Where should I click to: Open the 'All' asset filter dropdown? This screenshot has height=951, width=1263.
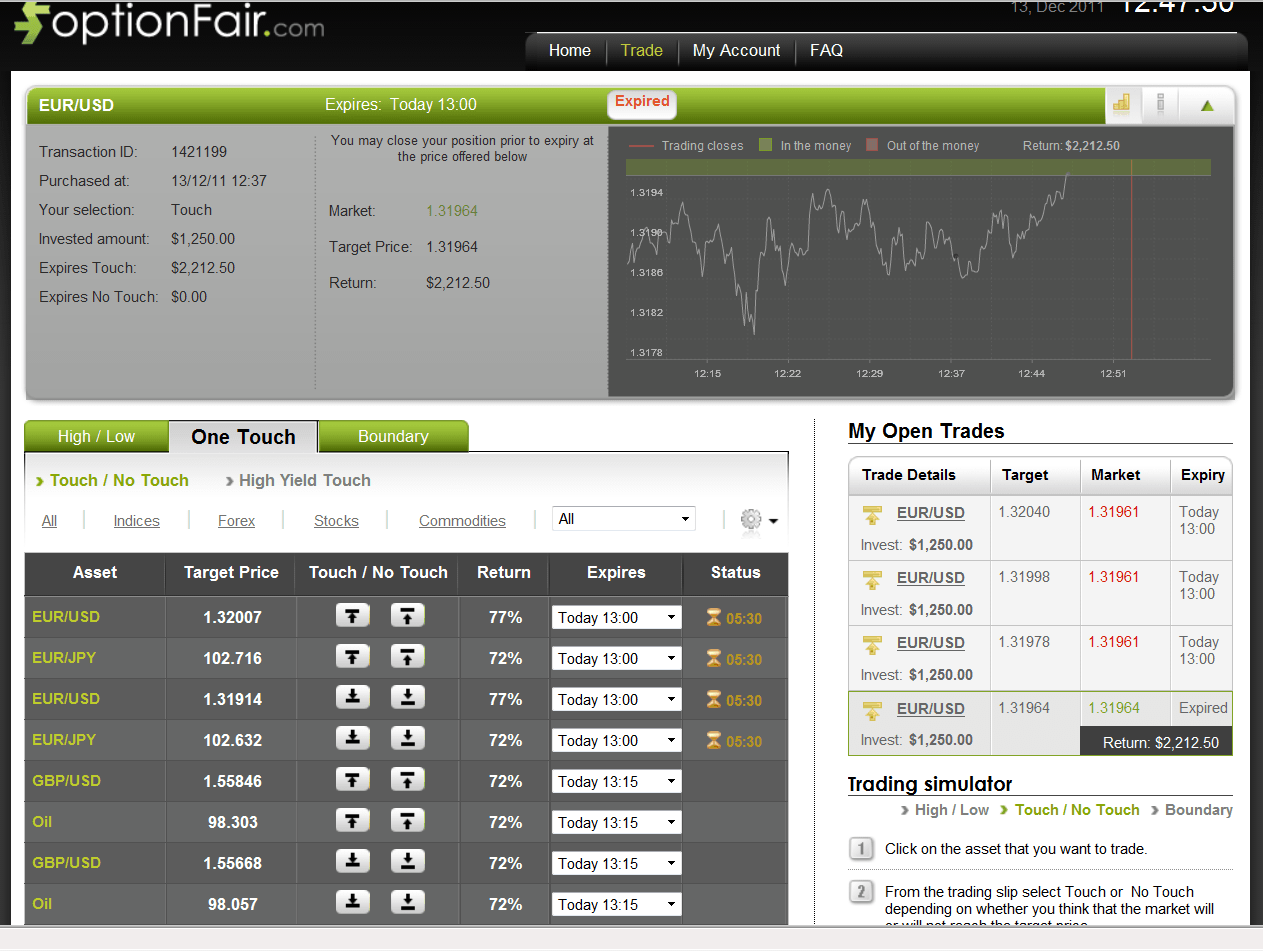click(624, 519)
